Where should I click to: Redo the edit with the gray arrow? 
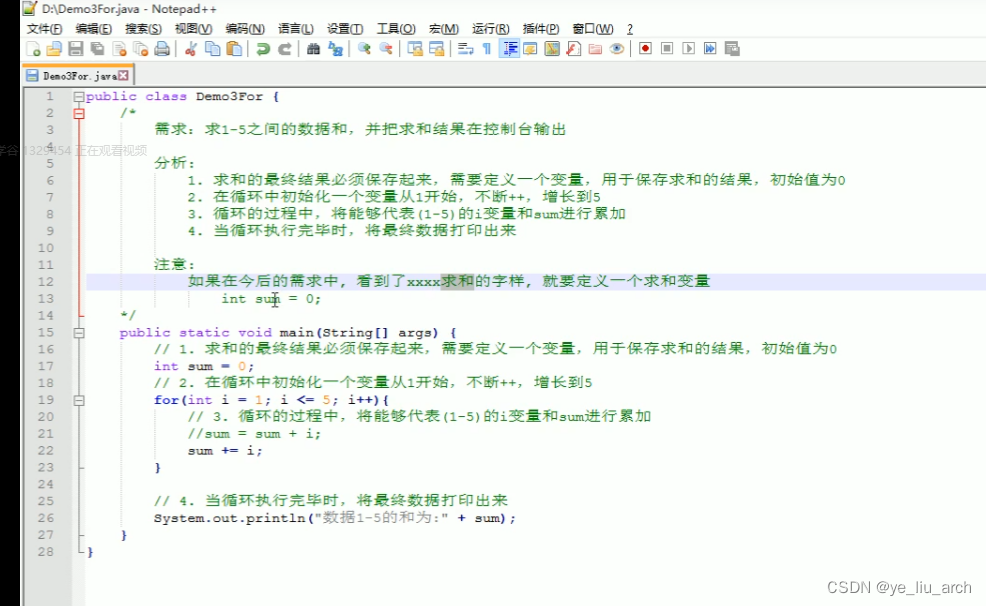click(x=284, y=49)
